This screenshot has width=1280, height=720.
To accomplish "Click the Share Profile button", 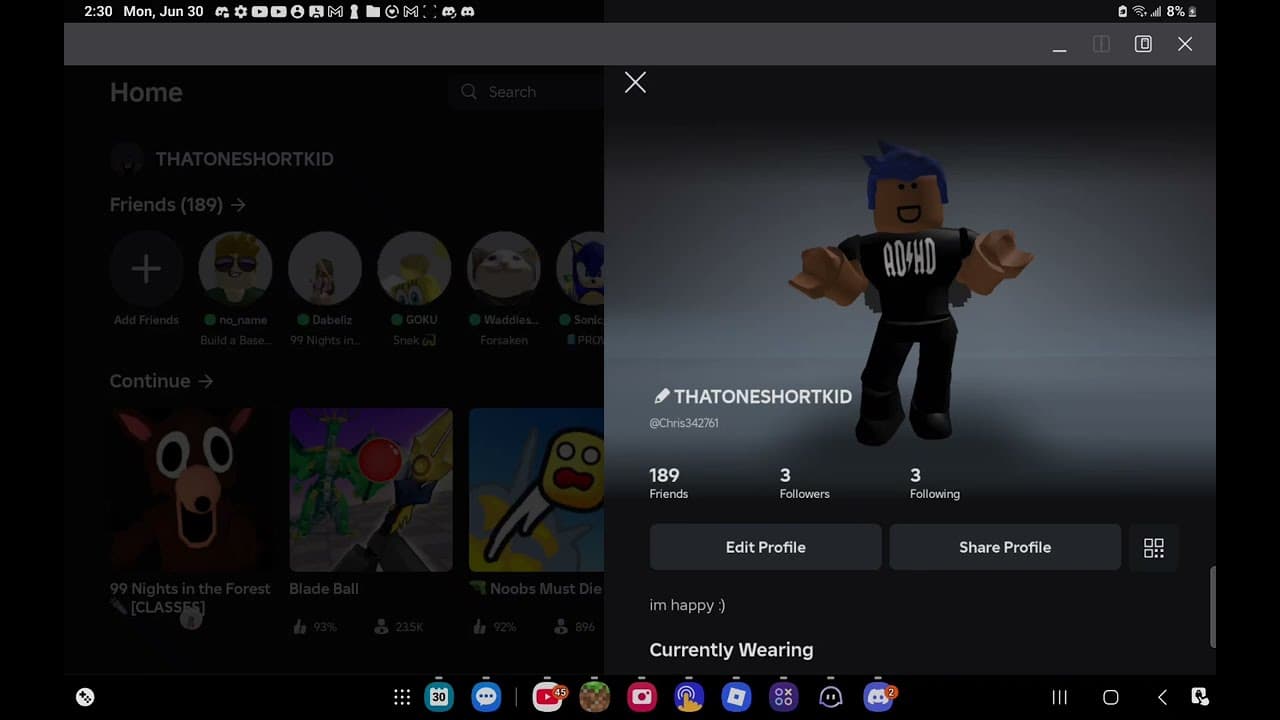I will [x=1005, y=547].
